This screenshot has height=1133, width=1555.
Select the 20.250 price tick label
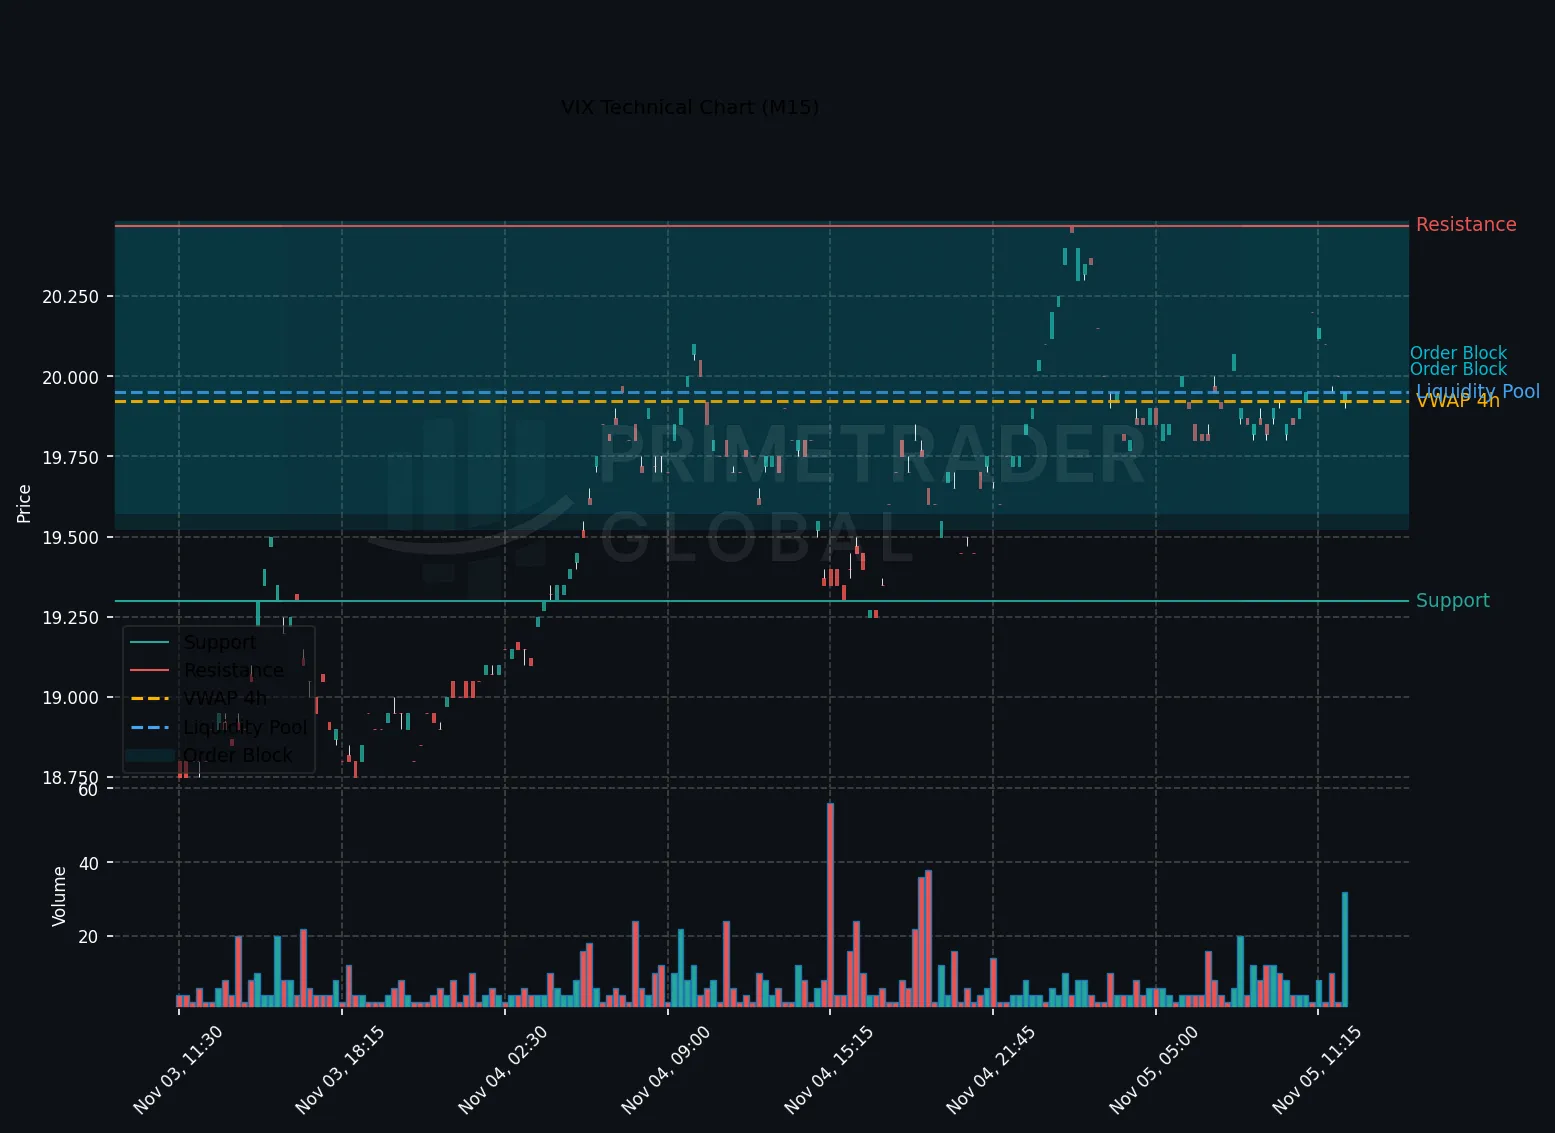tap(70, 297)
